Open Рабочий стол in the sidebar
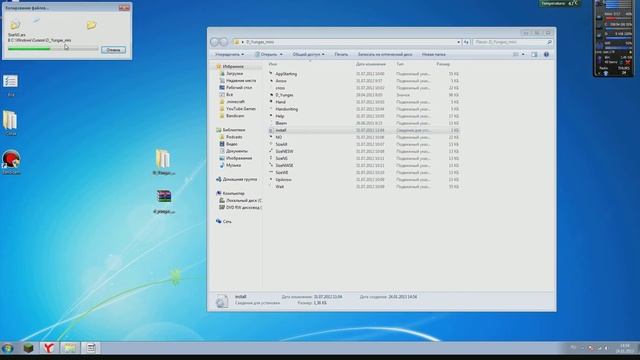This screenshot has width=640, height=360. [239, 87]
